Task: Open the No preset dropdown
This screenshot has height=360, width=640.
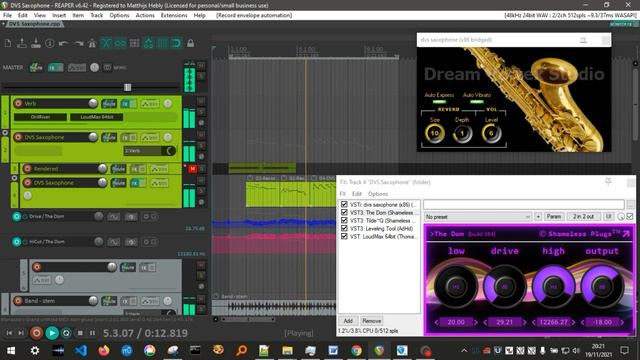Action: point(478,217)
